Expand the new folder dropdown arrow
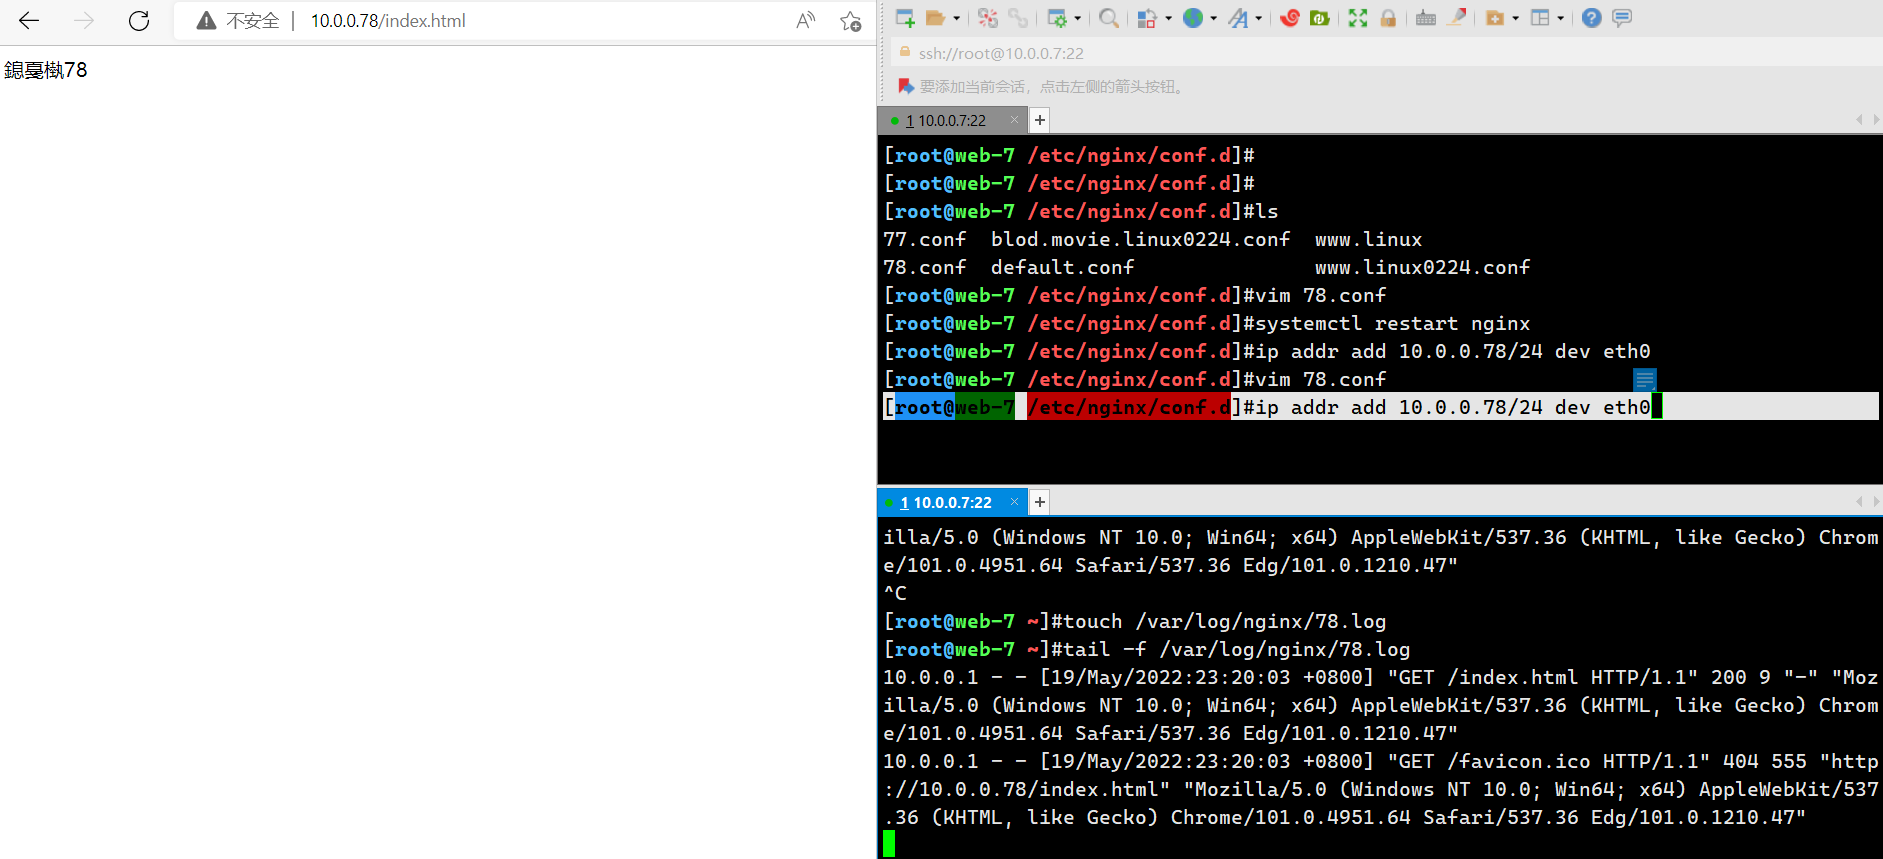Screen dimensions: 1883x859 pyautogui.click(x=1516, y=18)
